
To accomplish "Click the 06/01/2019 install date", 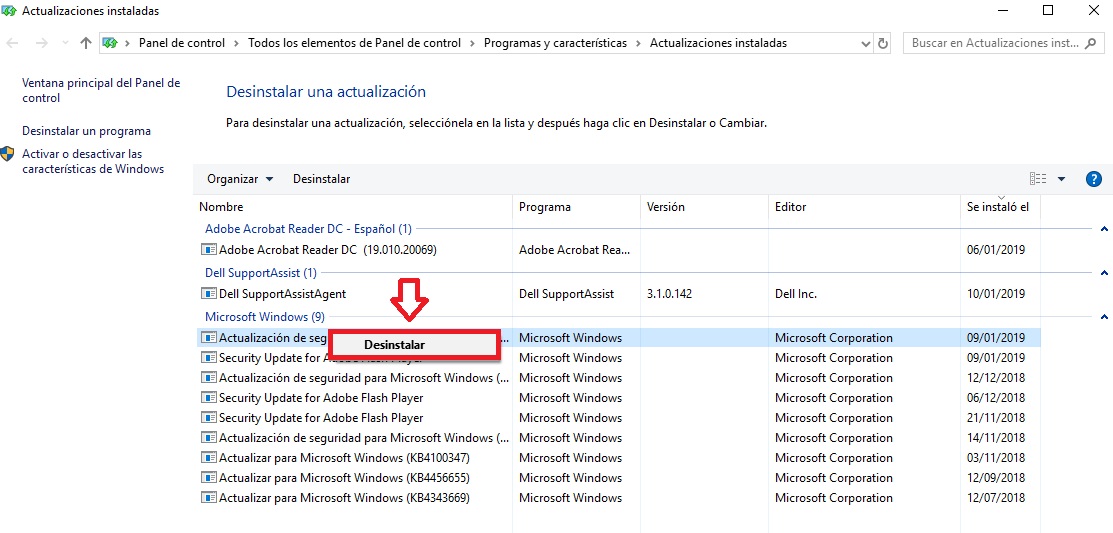I will [996, 250].
